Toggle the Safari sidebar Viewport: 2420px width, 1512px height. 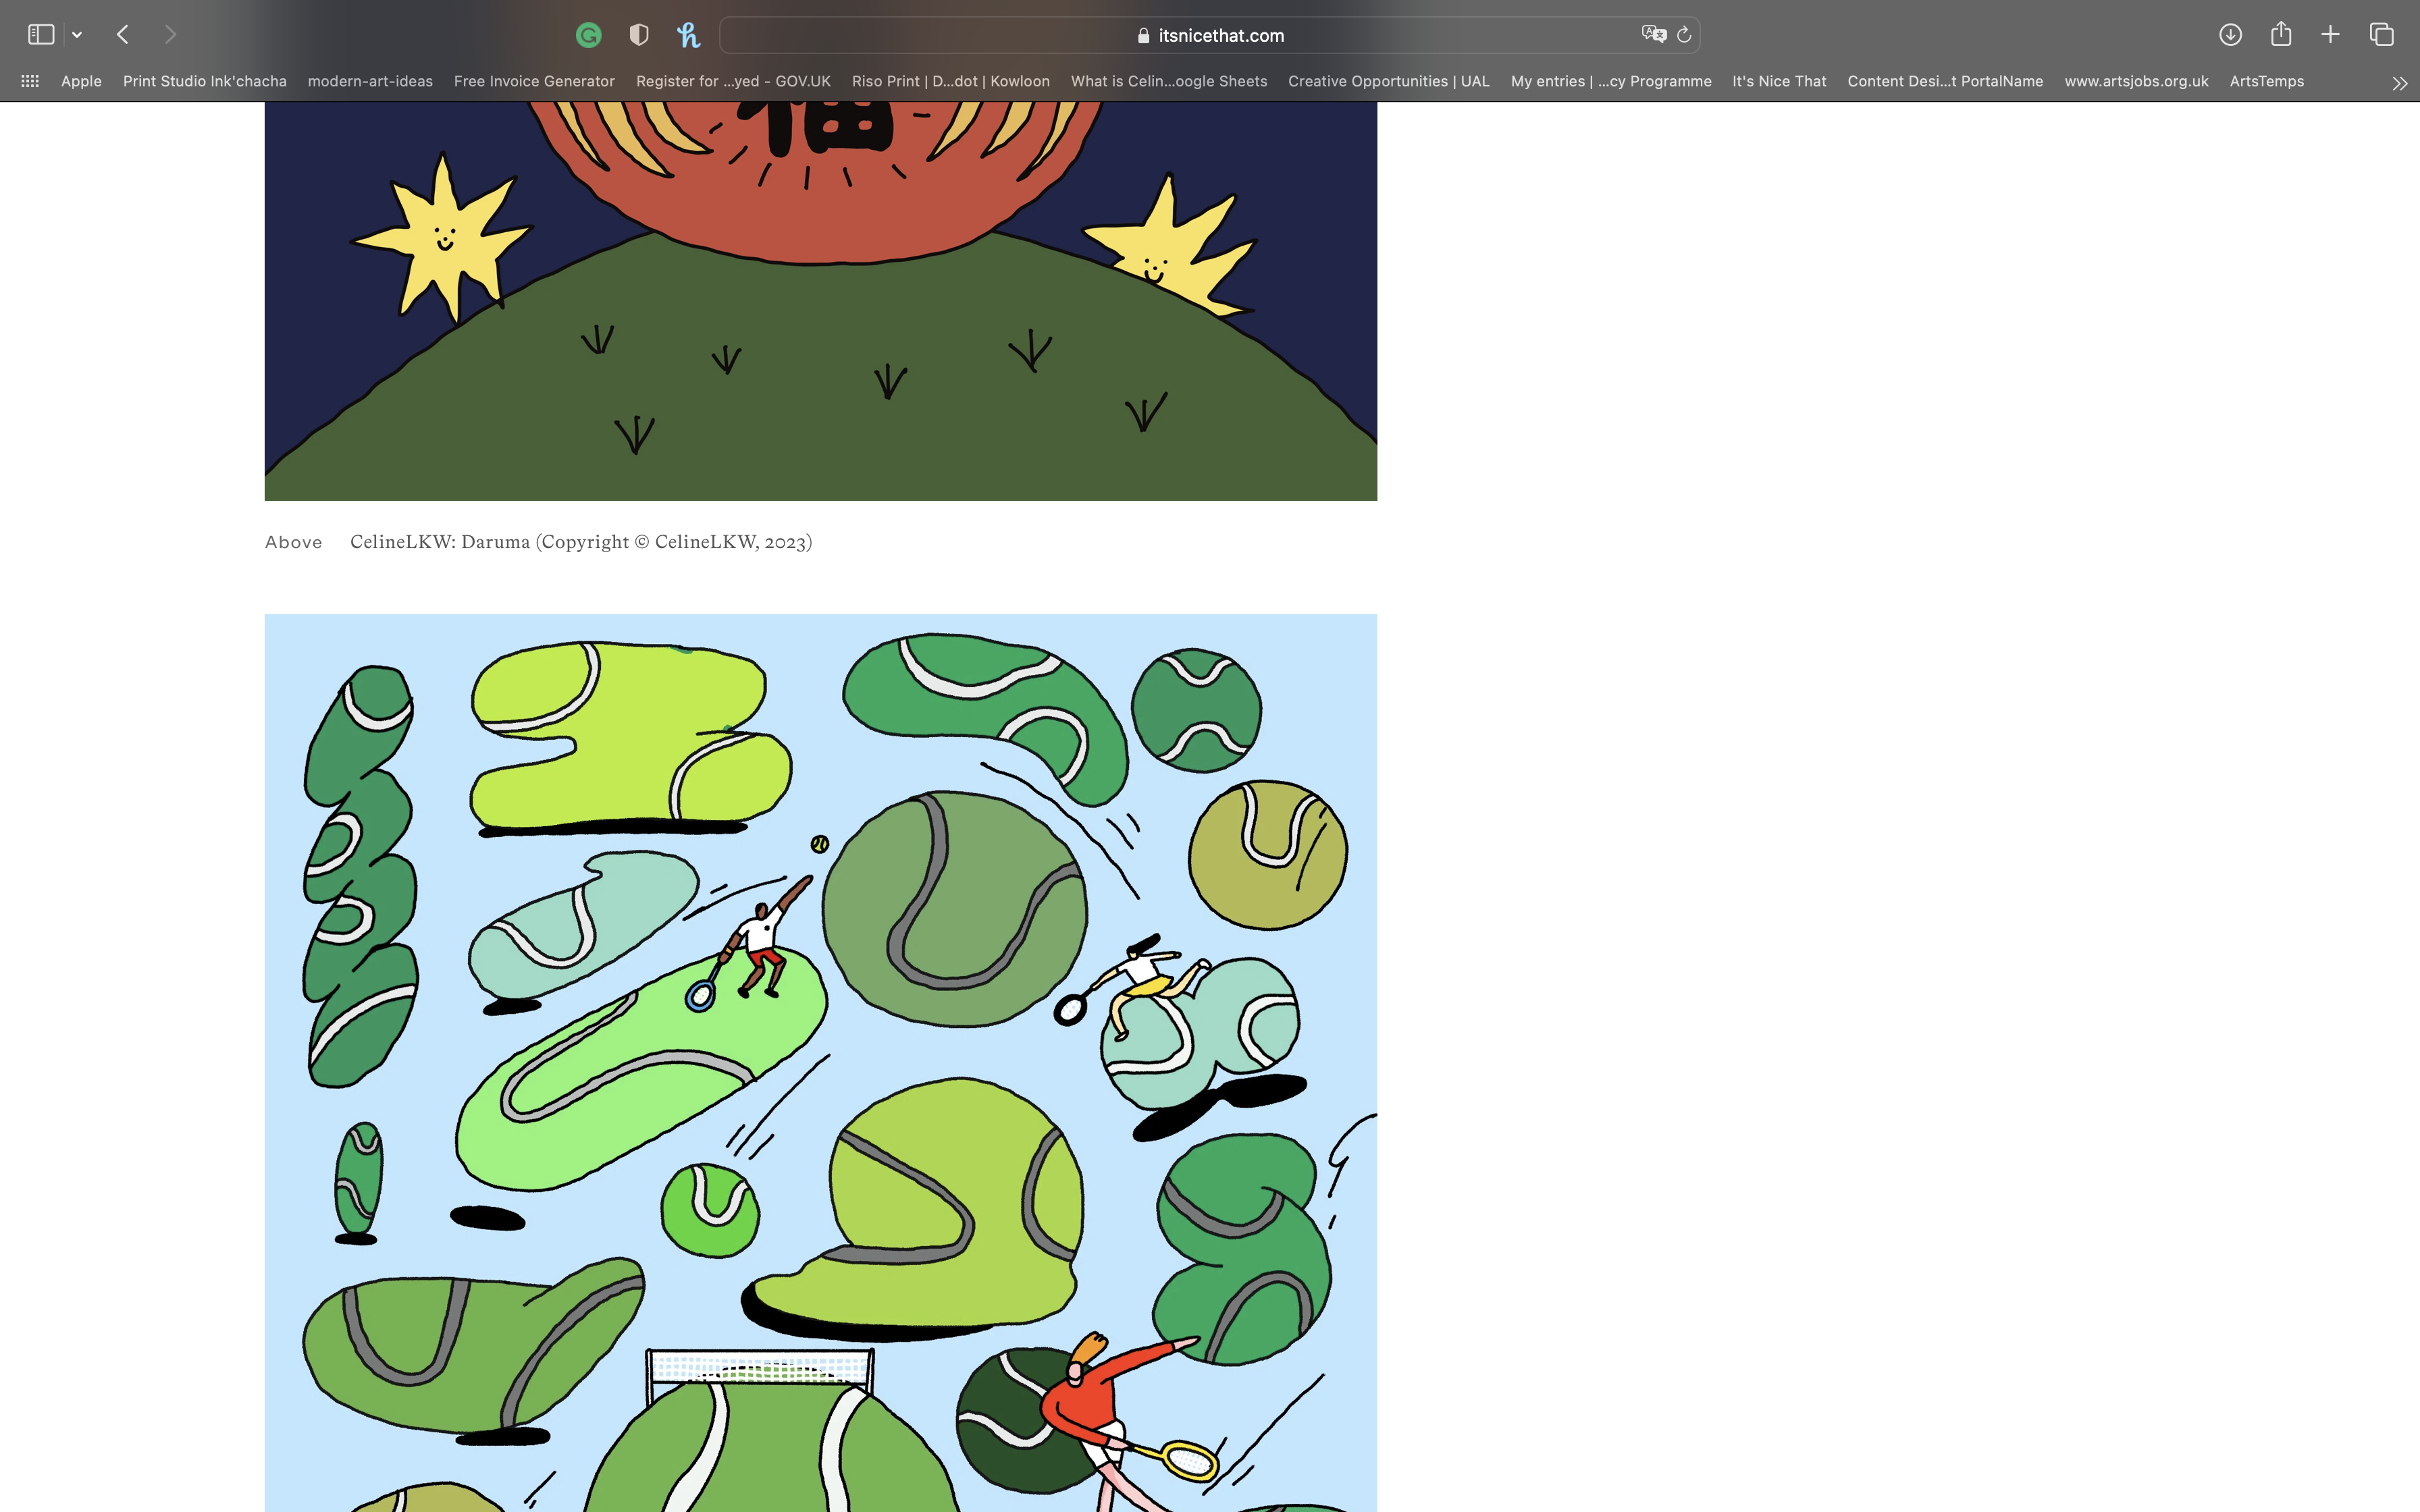[41, 35]
